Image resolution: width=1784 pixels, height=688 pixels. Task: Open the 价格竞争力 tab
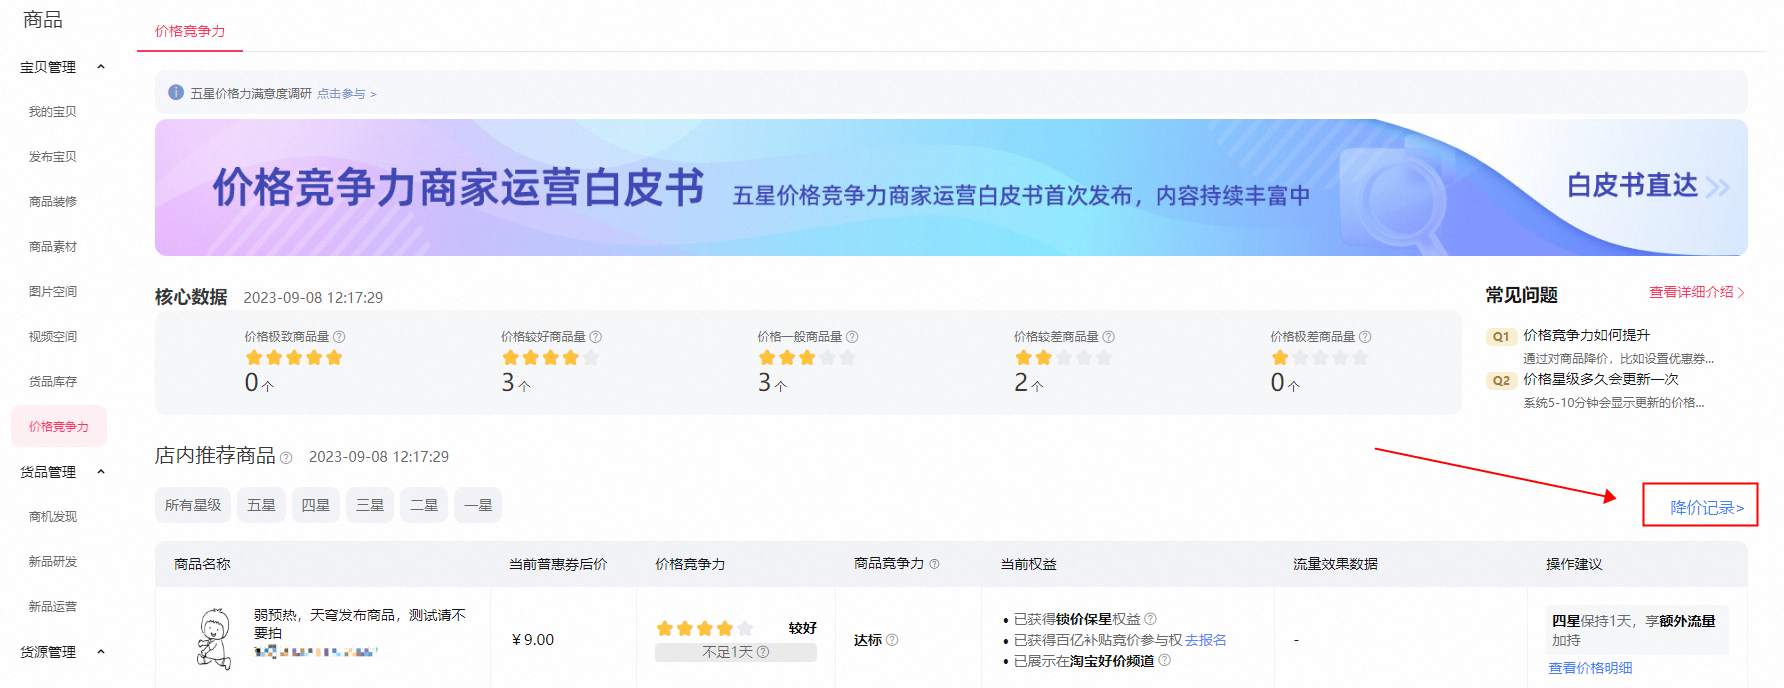(190, 31)
